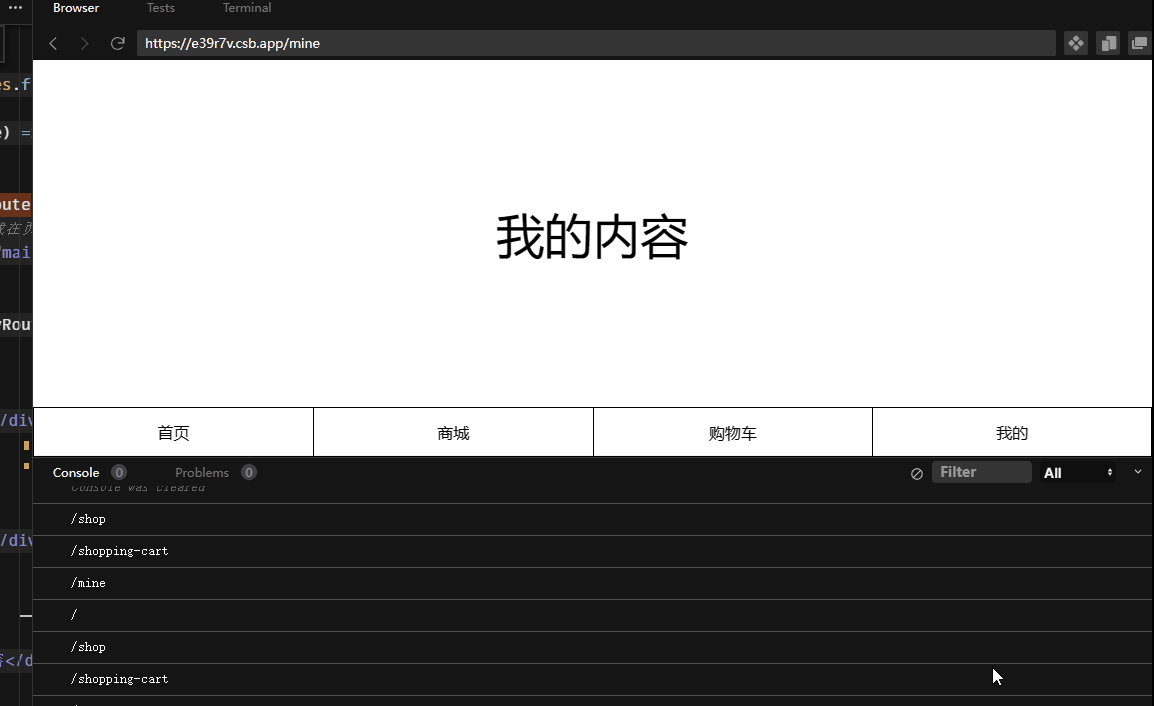Click the 我的内容 heading text

point(592,237)
